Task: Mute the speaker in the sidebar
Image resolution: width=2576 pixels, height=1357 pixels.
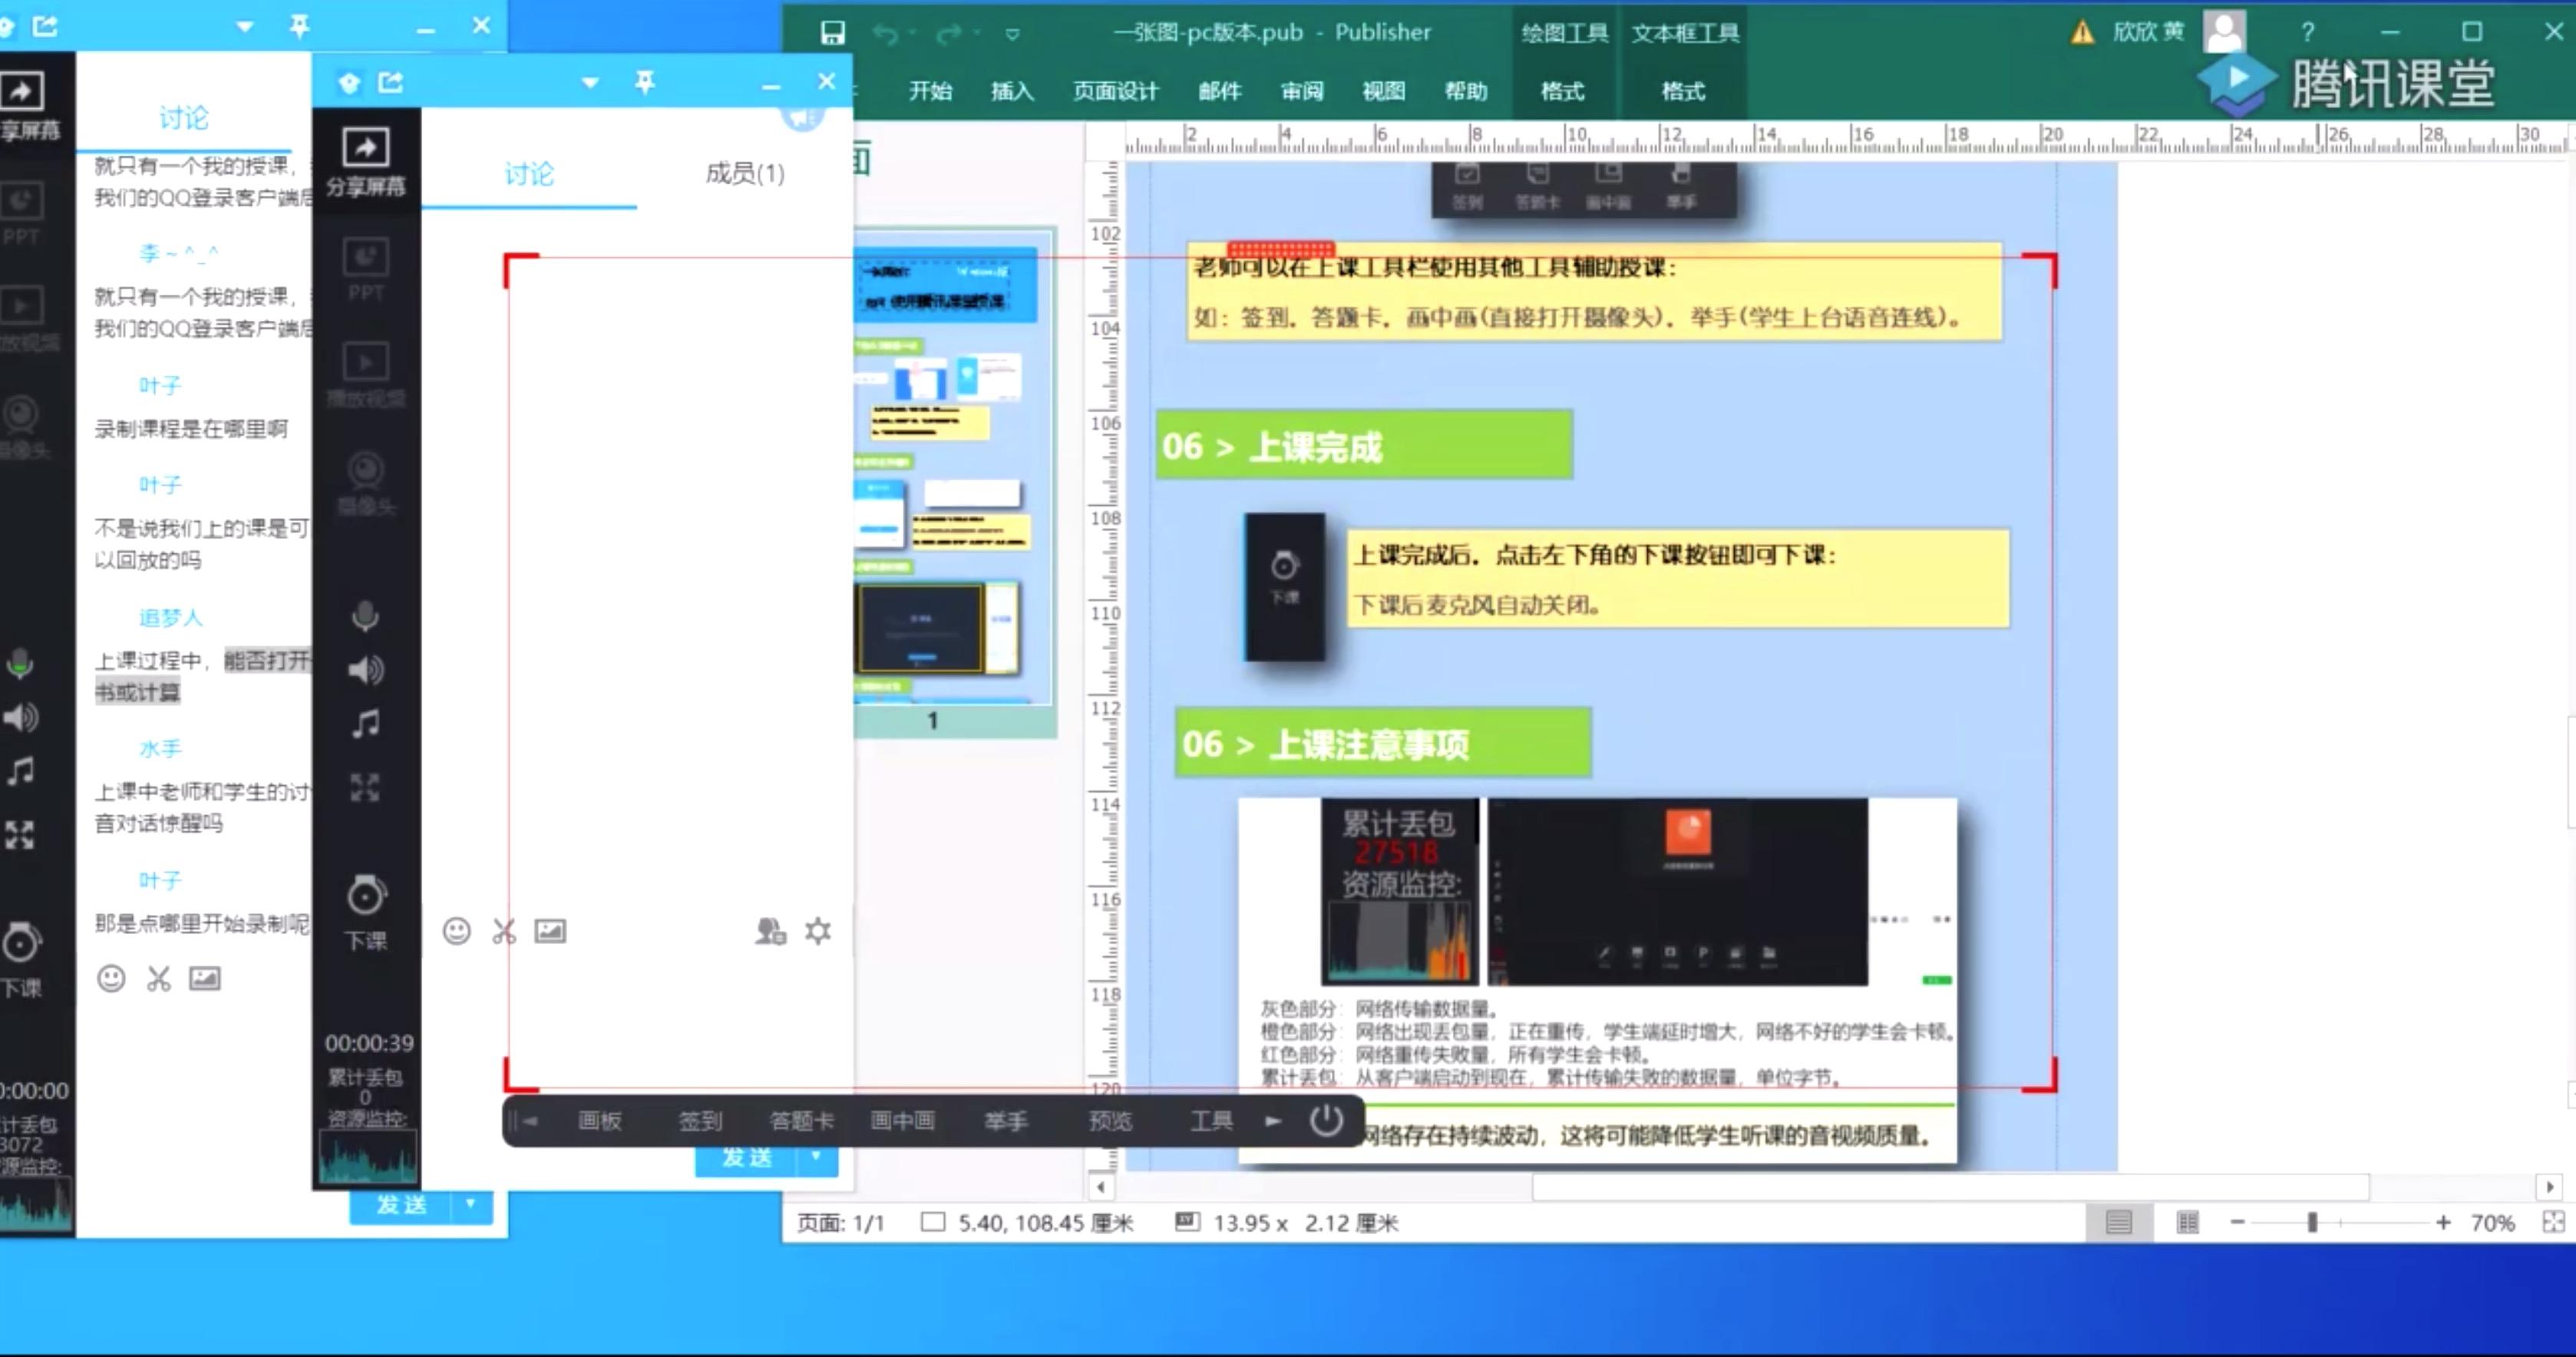Action: (365, 671)
